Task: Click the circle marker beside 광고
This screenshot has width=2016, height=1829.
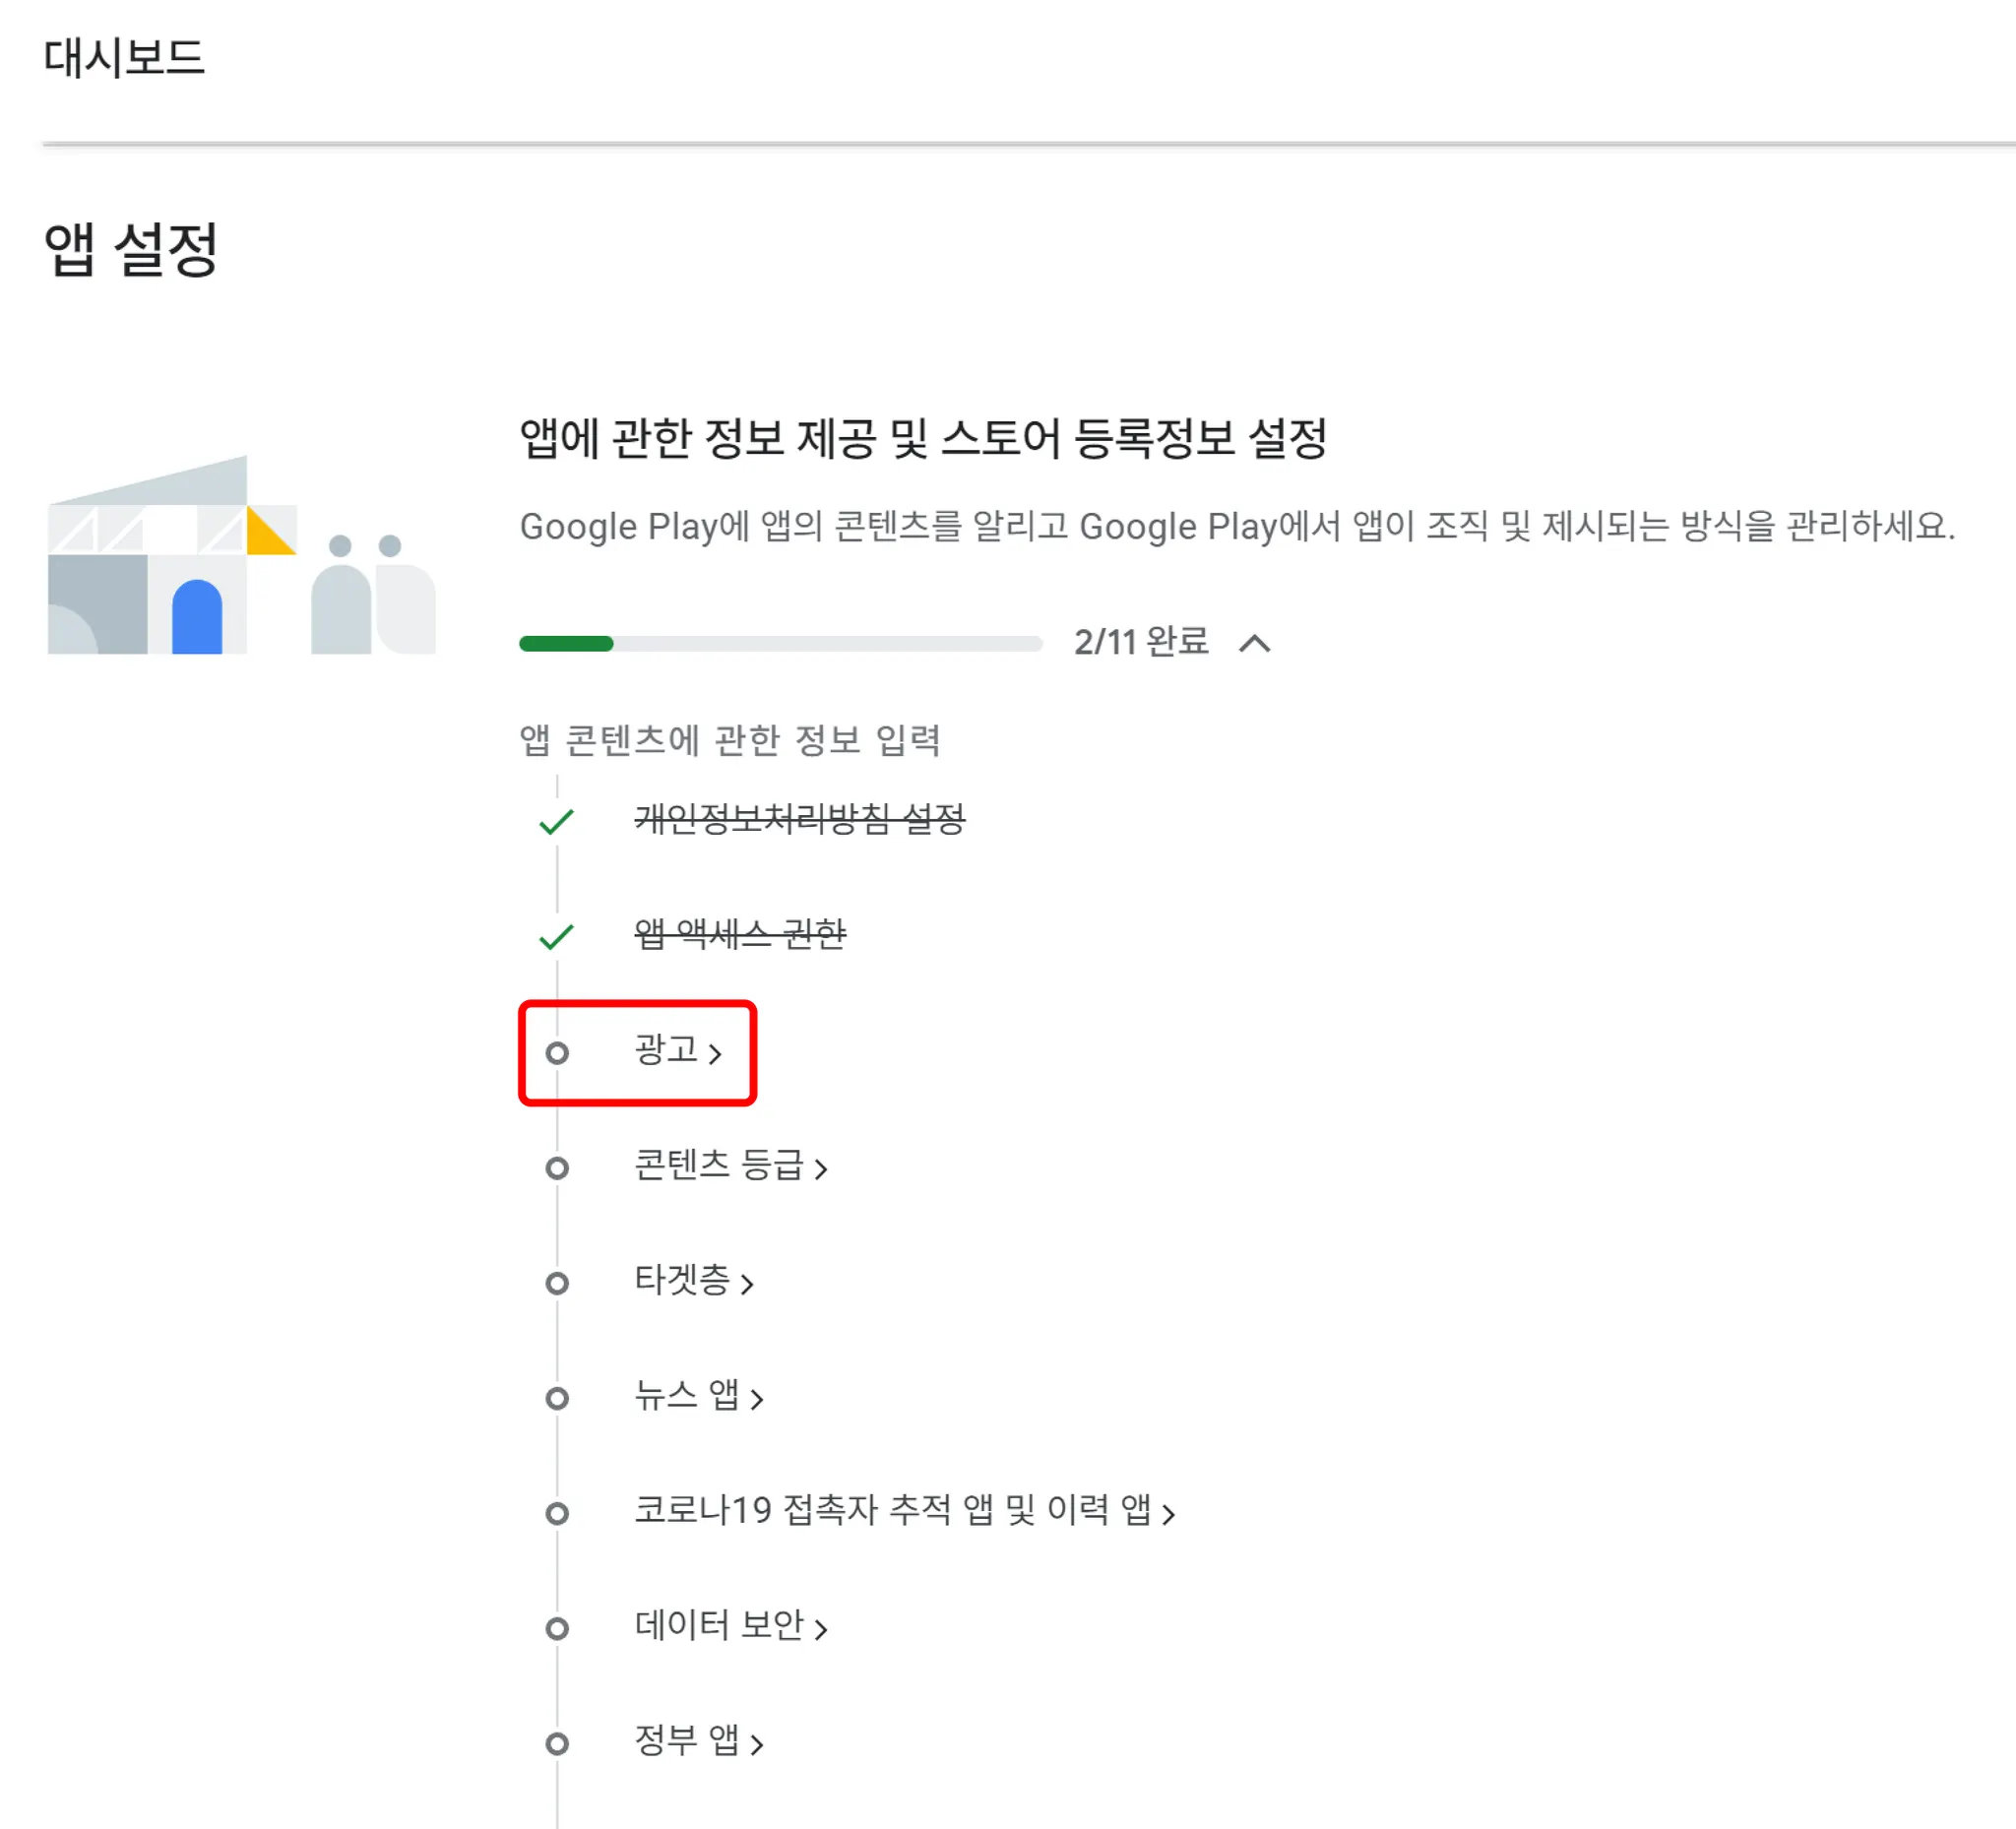Action: click(x=557, y=1052)
